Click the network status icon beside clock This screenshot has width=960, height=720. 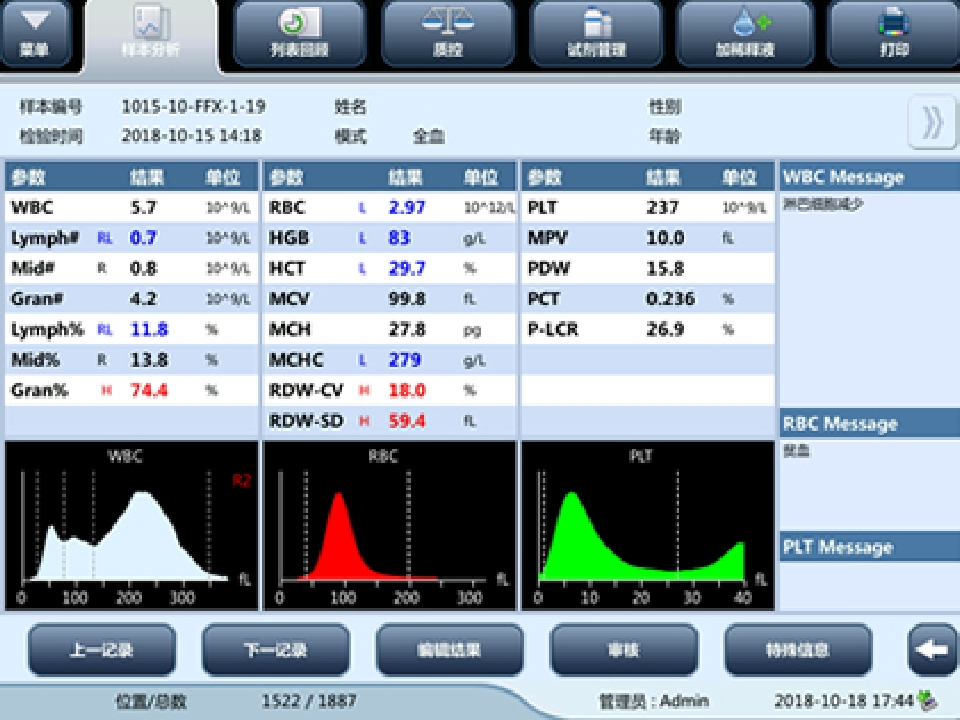tap(928, 701)
